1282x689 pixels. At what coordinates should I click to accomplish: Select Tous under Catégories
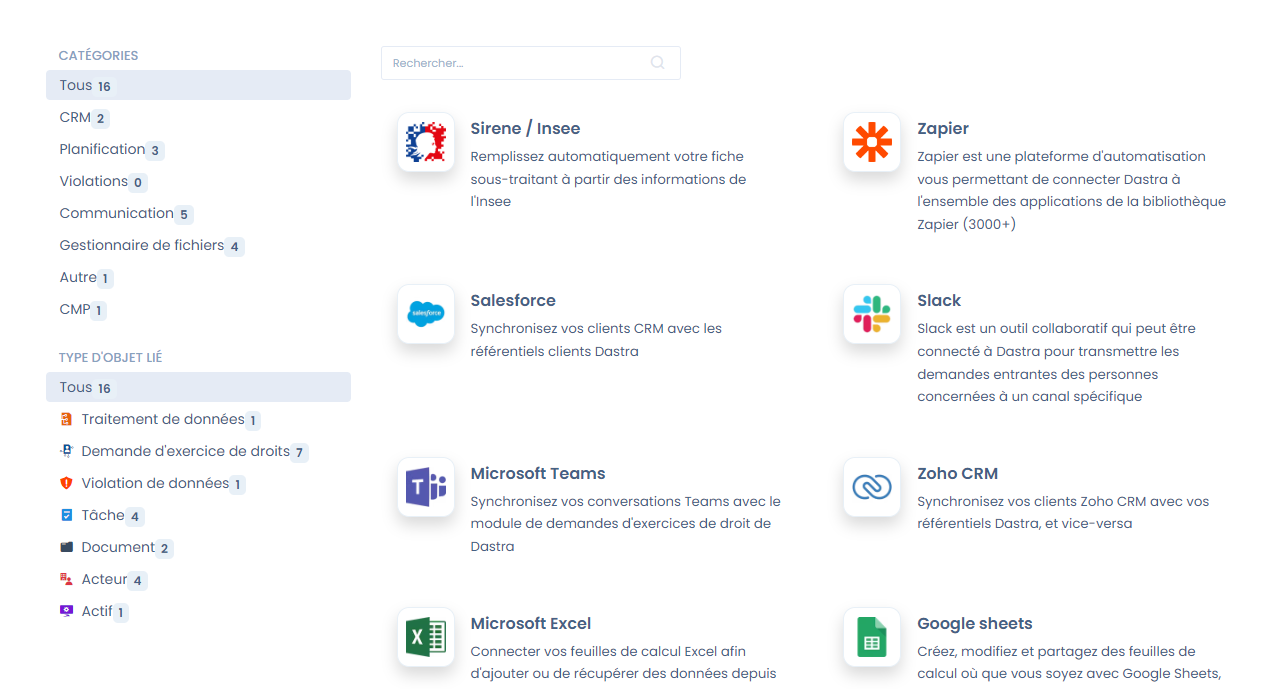(198, 85)
